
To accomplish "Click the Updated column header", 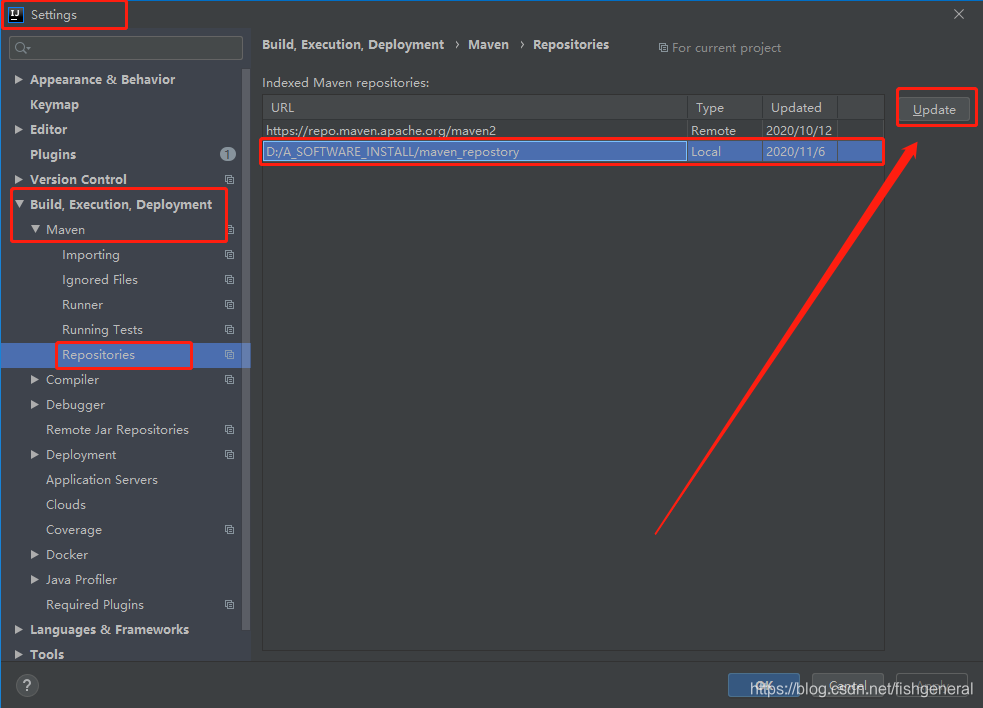I will click(800, 107).
